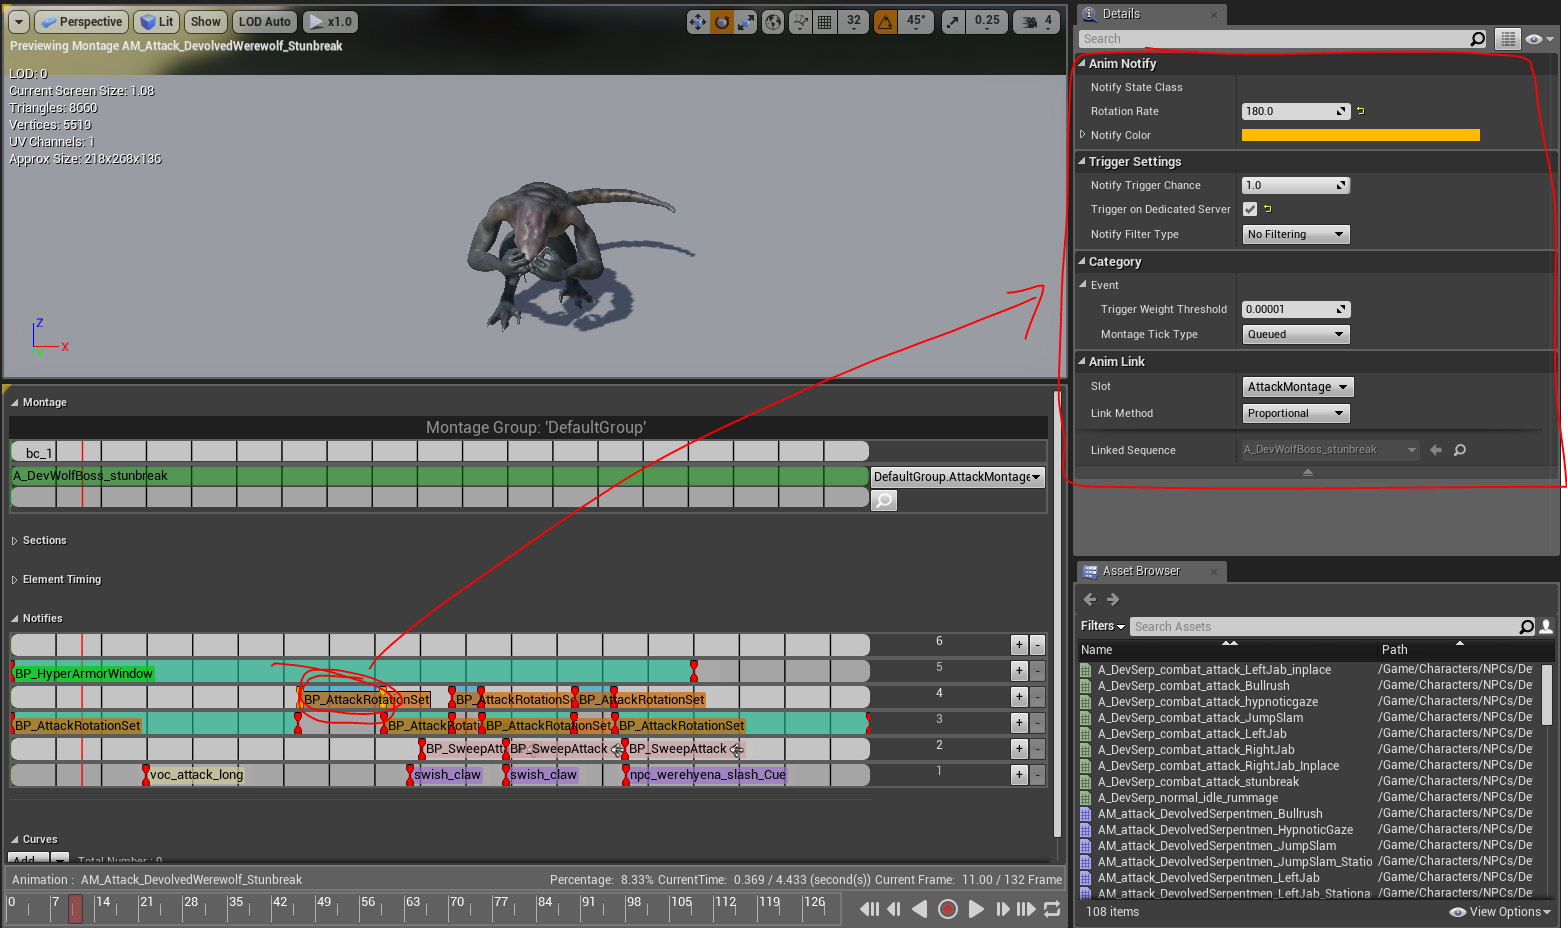Image resolution: width=1567 pixels, height=928 pixels.
Task: Click the surface snapping icon
Action: (x=800, y=22)
